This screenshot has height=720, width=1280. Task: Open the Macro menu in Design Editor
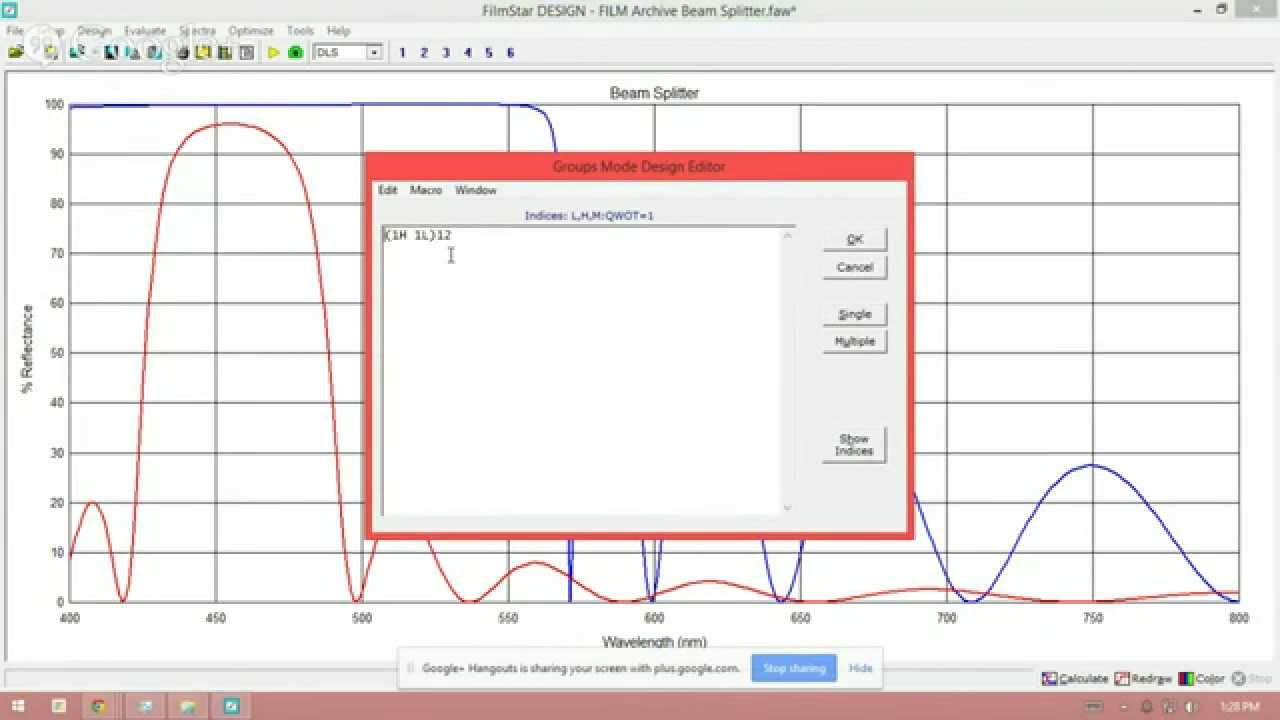426,190
